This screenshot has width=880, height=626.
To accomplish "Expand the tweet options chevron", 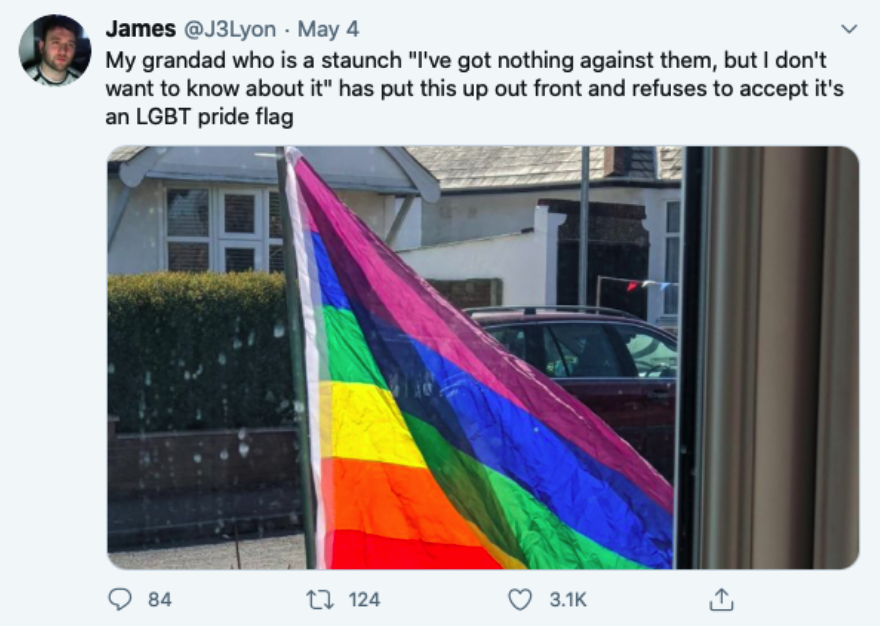I will (x=850, y=29).
